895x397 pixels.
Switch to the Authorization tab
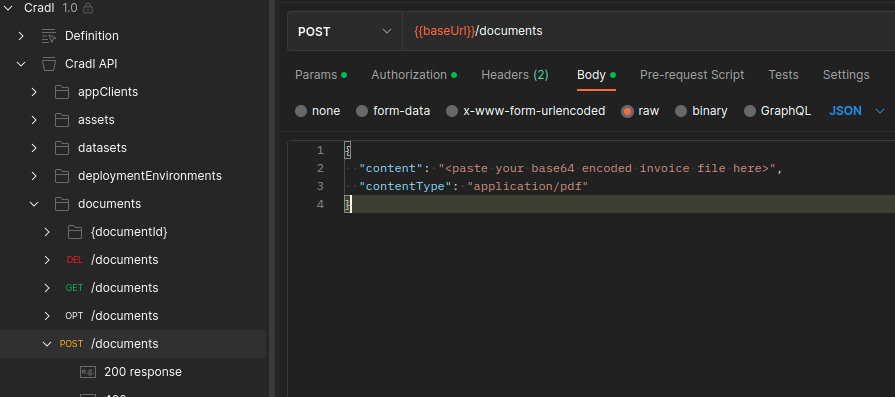414,75
